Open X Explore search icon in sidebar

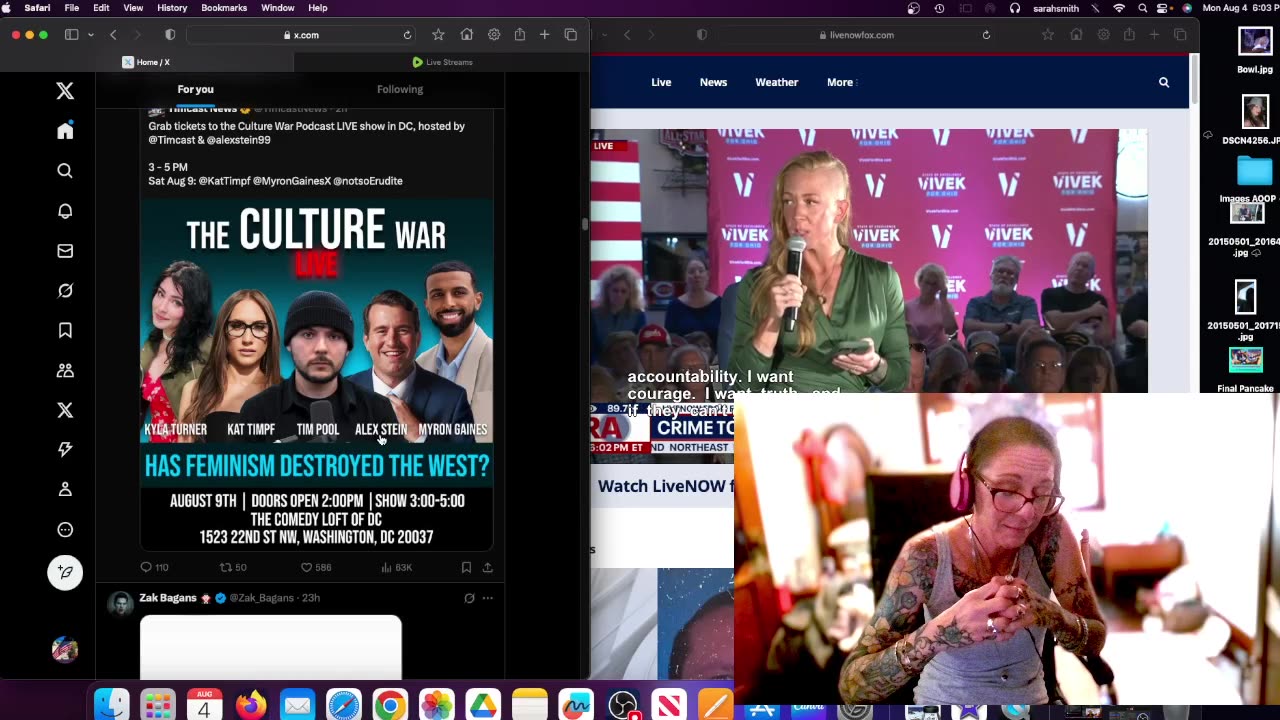65,171
